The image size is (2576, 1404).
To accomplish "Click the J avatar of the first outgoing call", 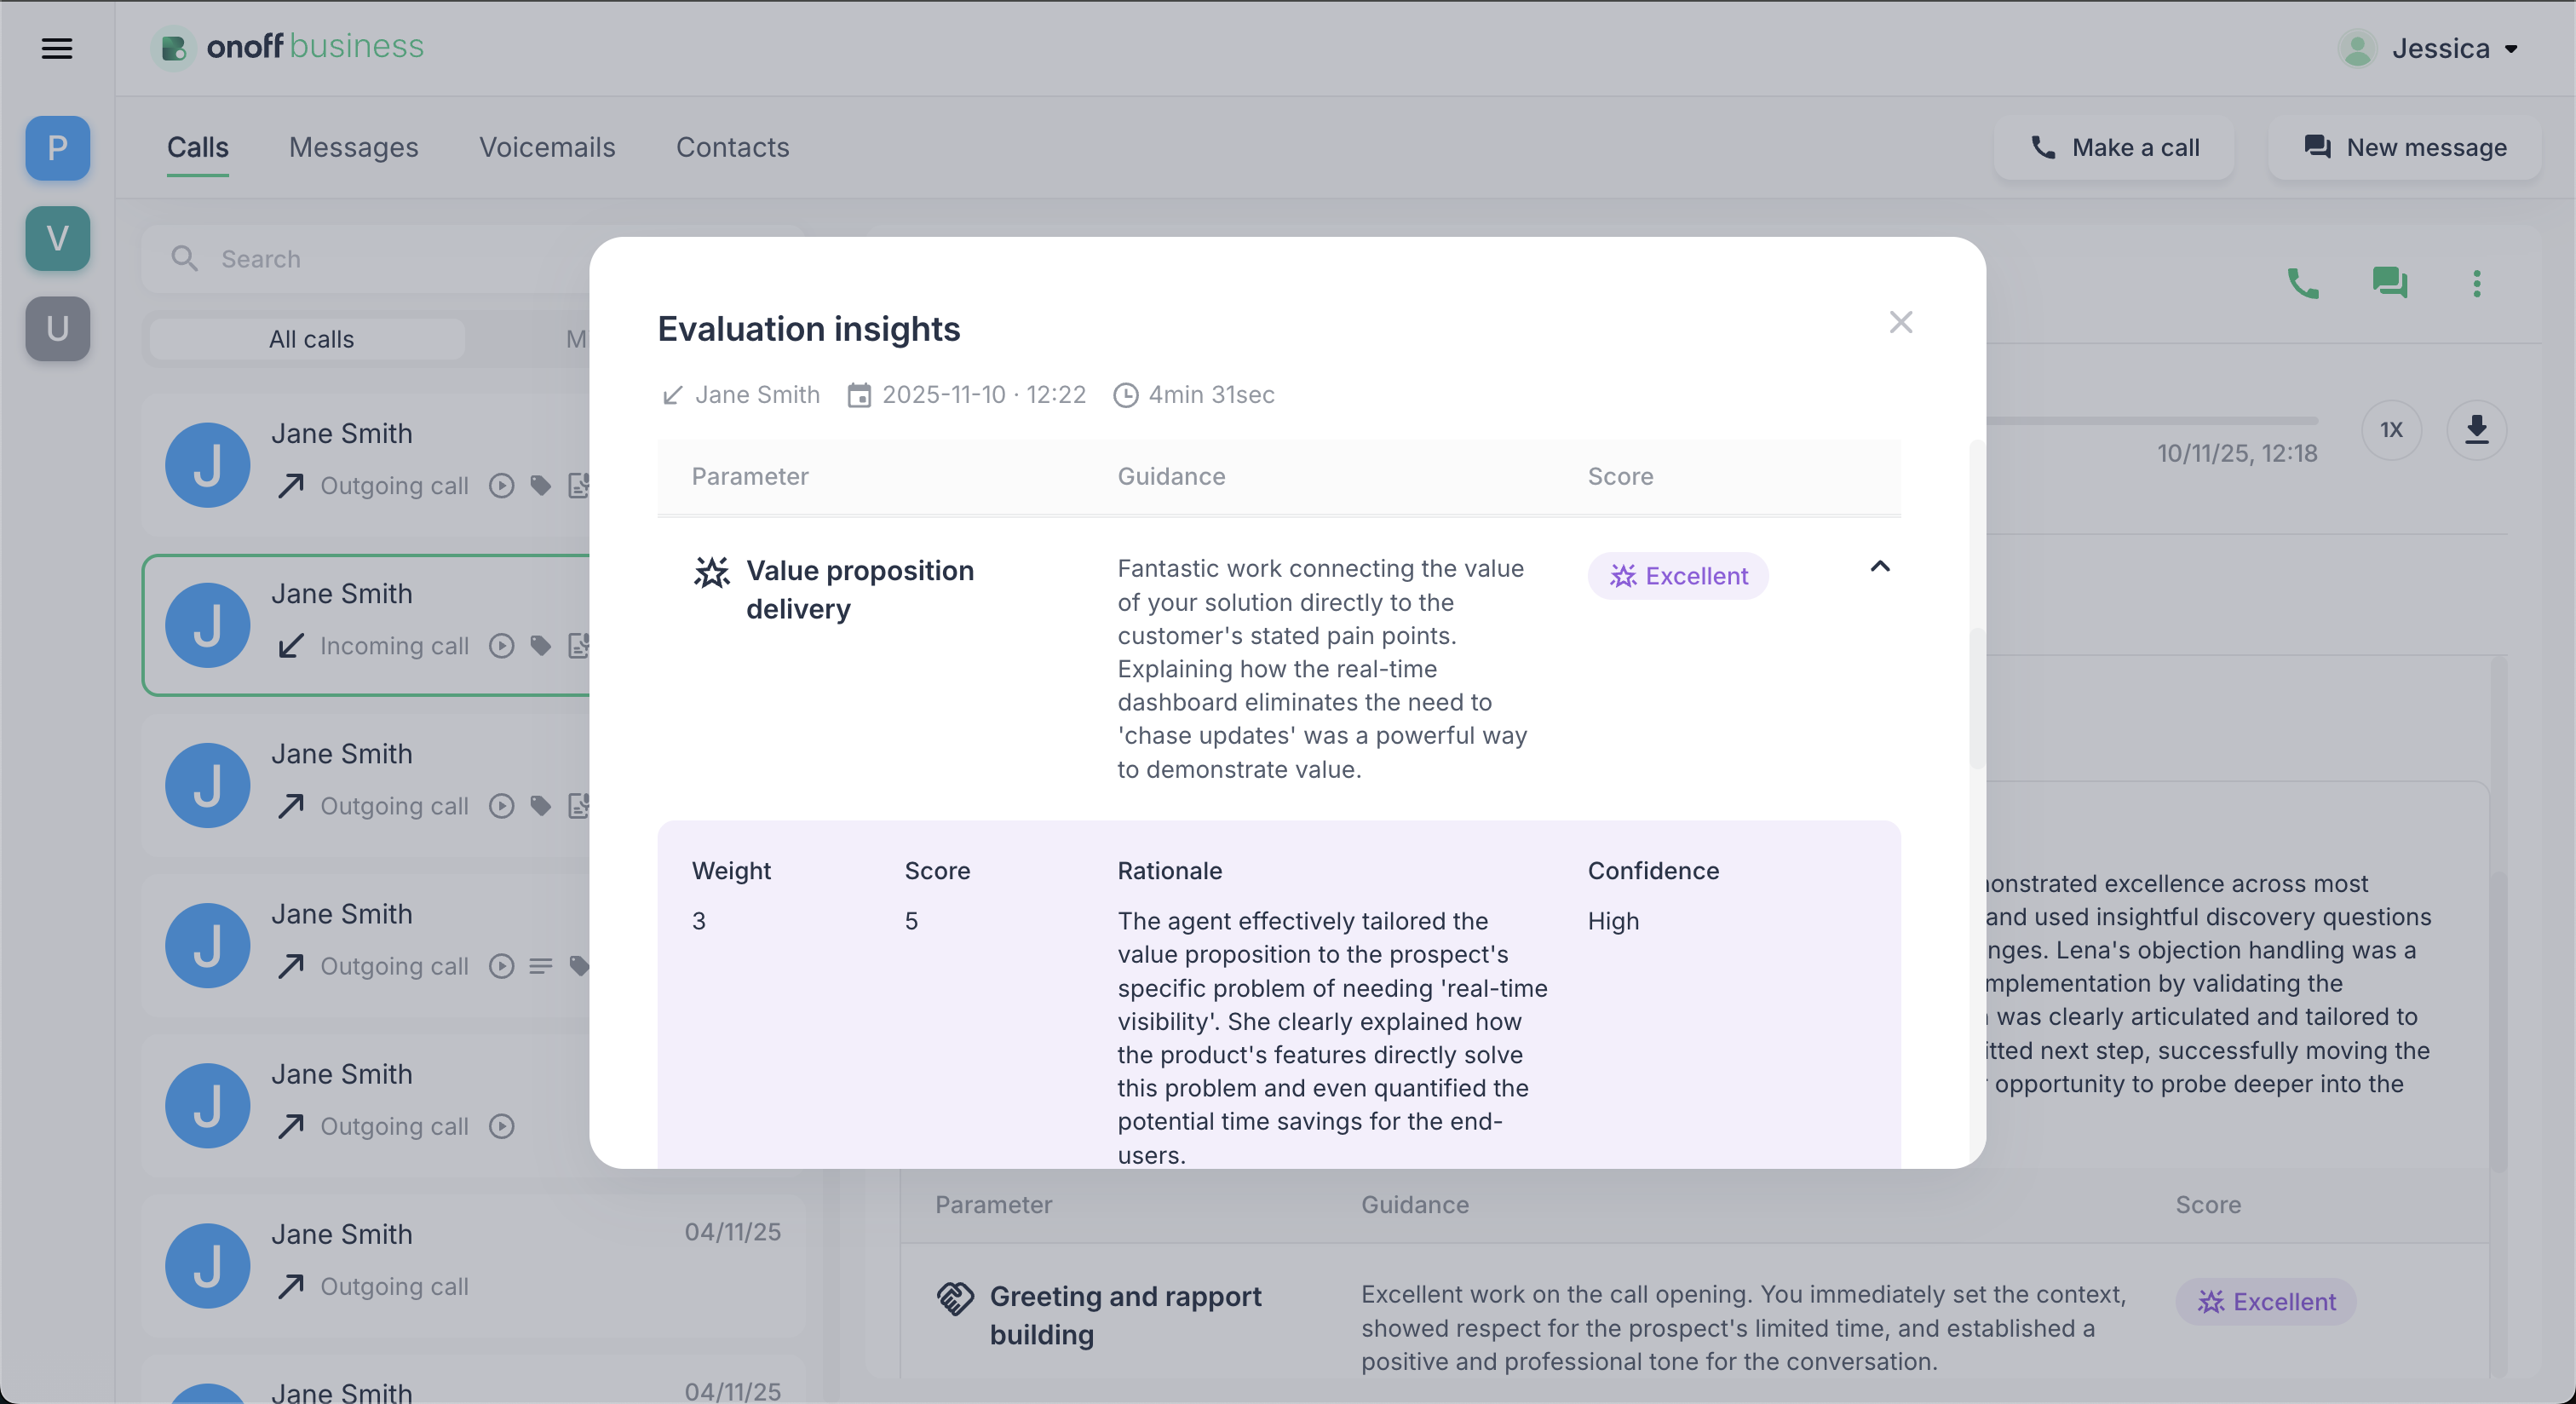I will click(208, 465).
